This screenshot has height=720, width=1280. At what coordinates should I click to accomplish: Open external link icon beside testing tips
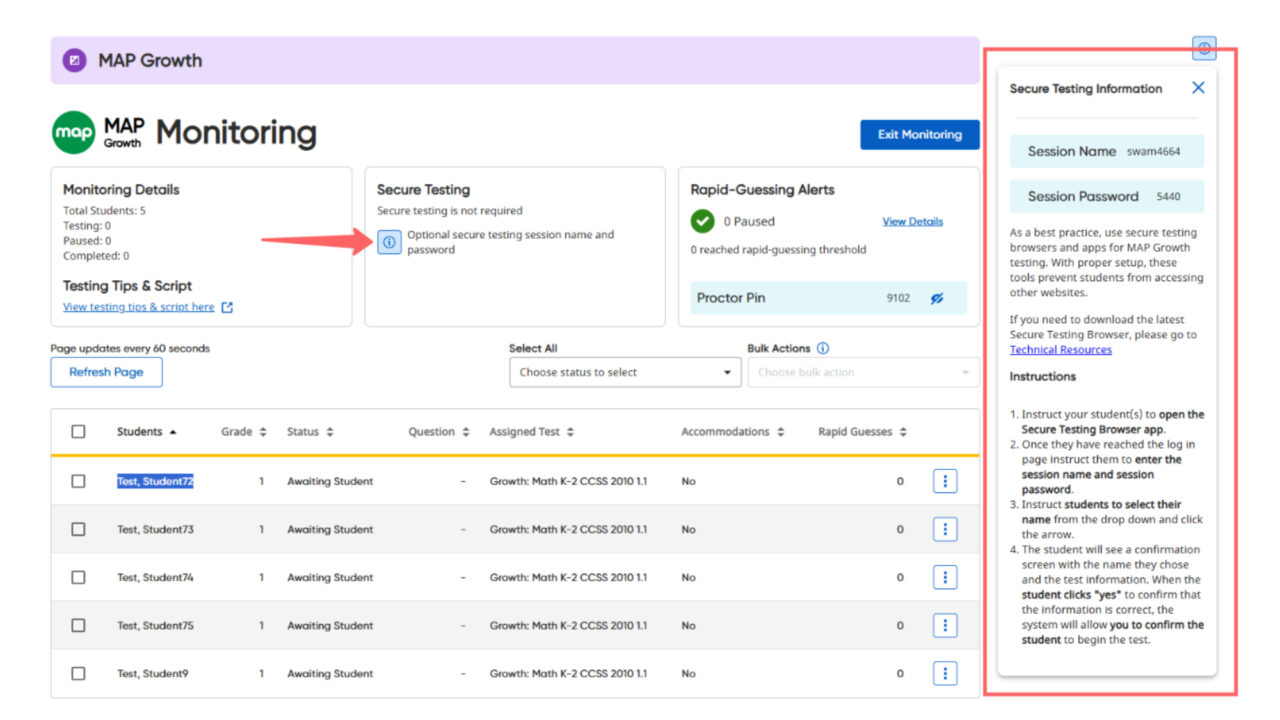(x=227, y=307)
